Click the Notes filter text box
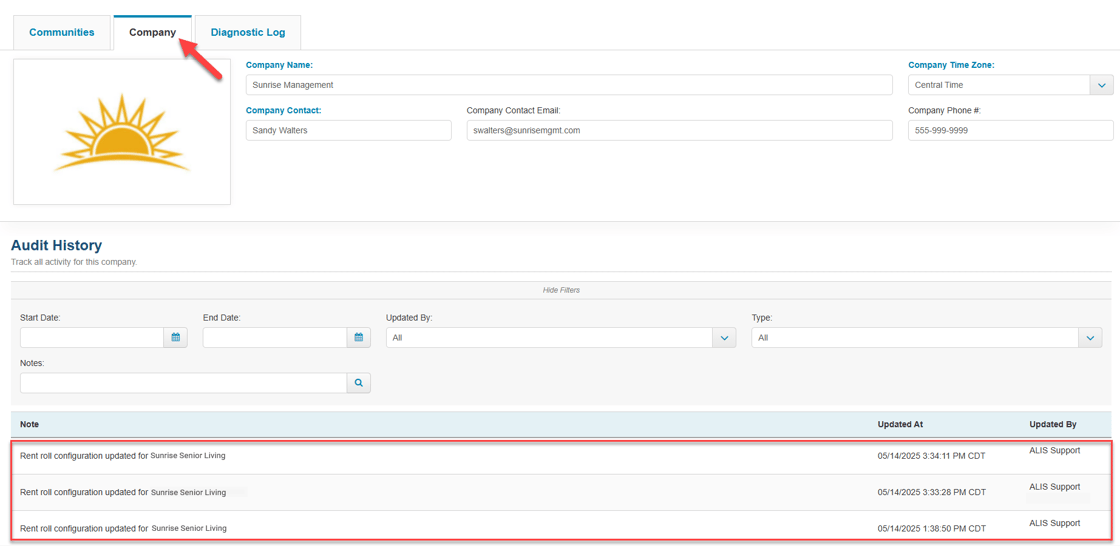This screenshot has width=1120, height=546. pos(184,383)
